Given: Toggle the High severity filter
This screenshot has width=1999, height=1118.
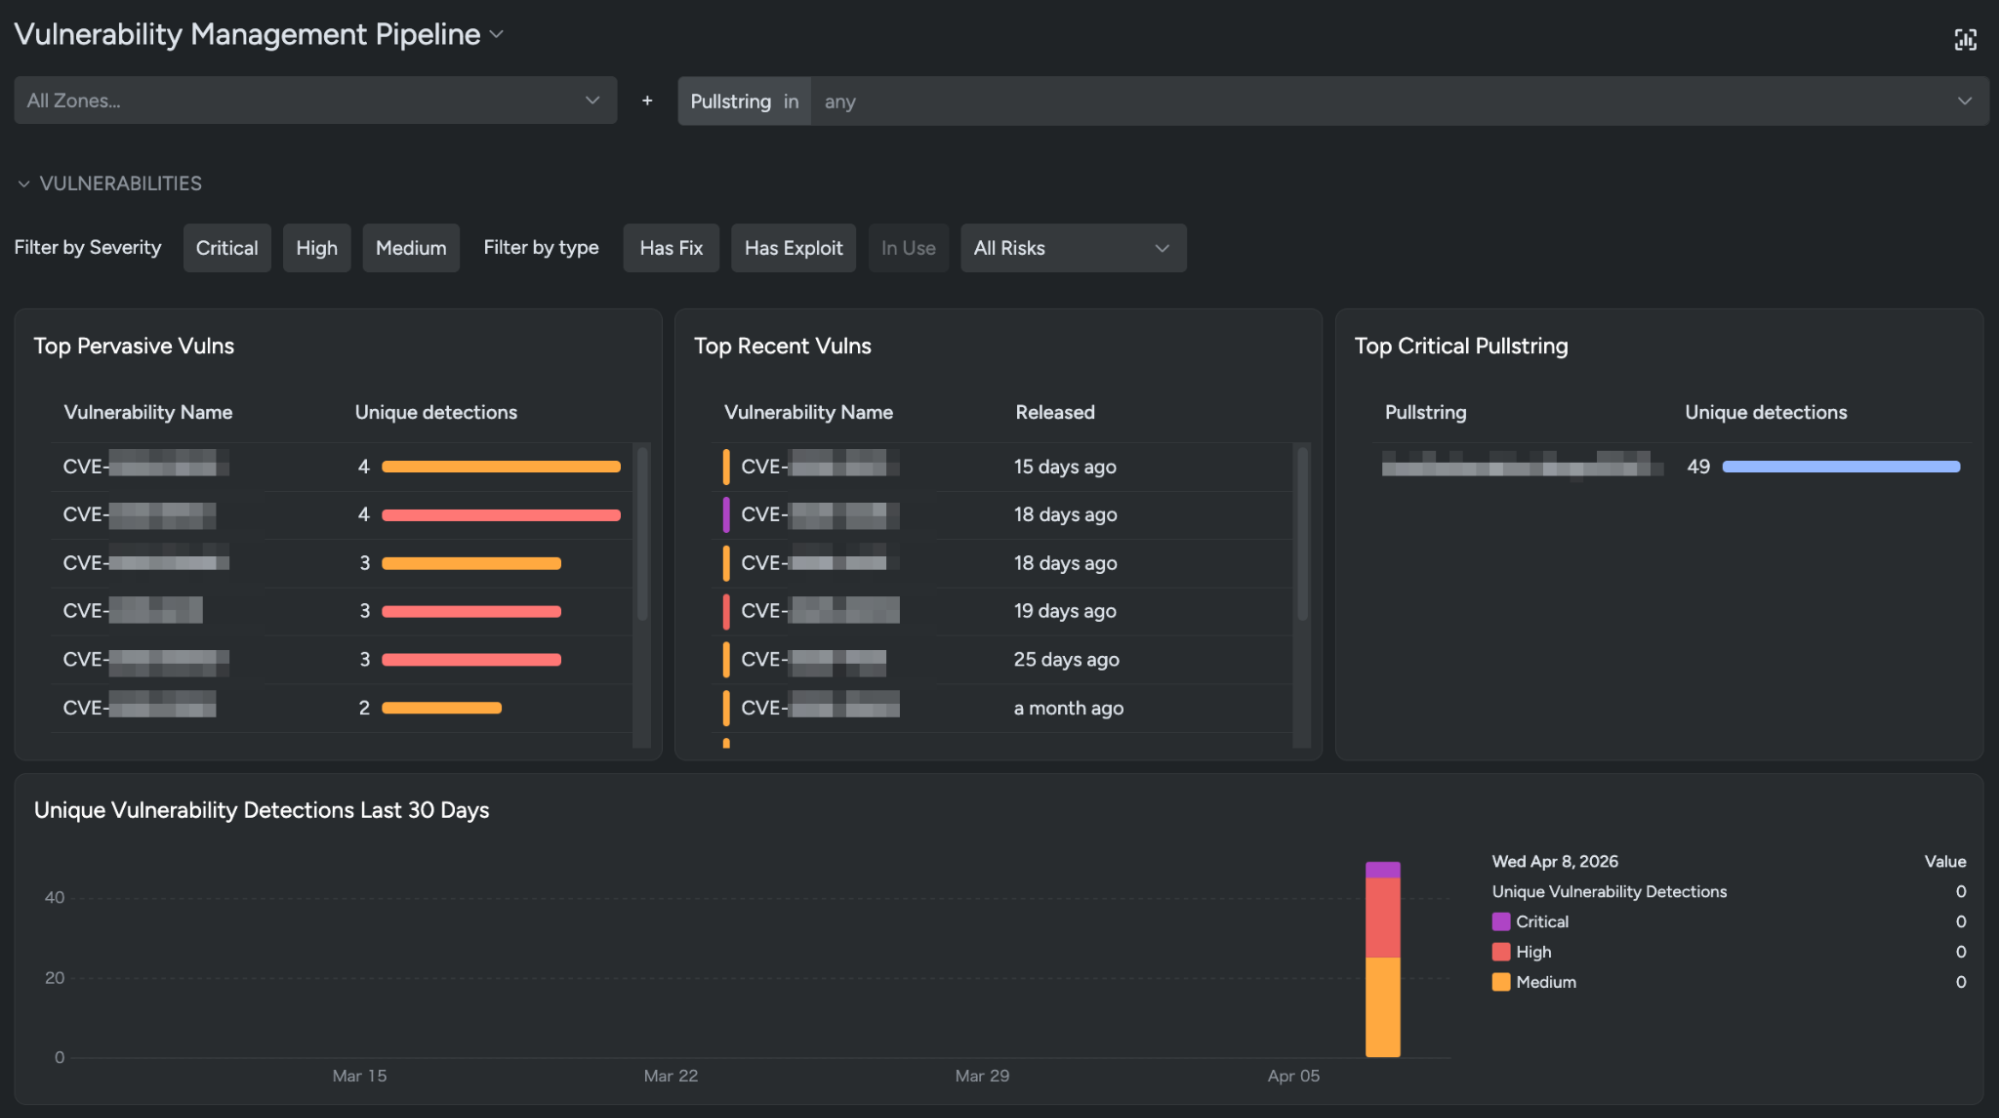Looking at the screenshot, I should coord(316,248).
